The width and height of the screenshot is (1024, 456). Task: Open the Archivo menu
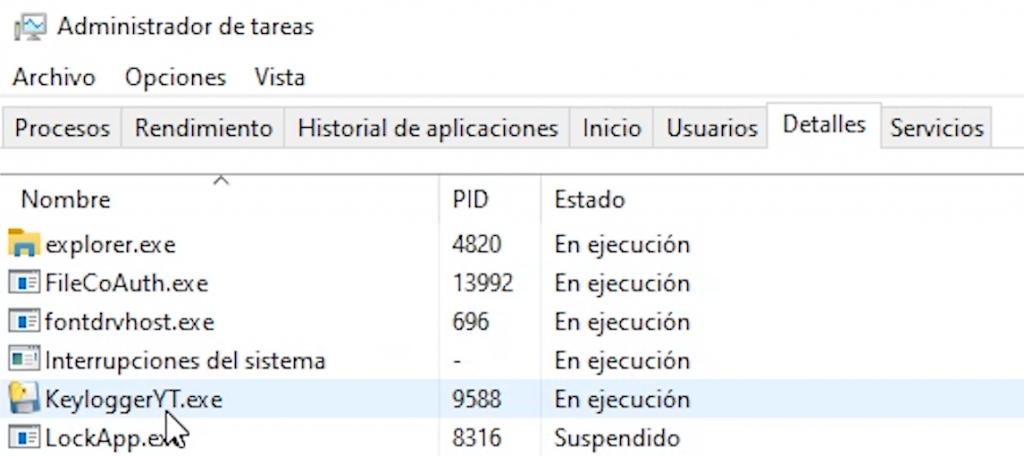[x=54, y=77]
